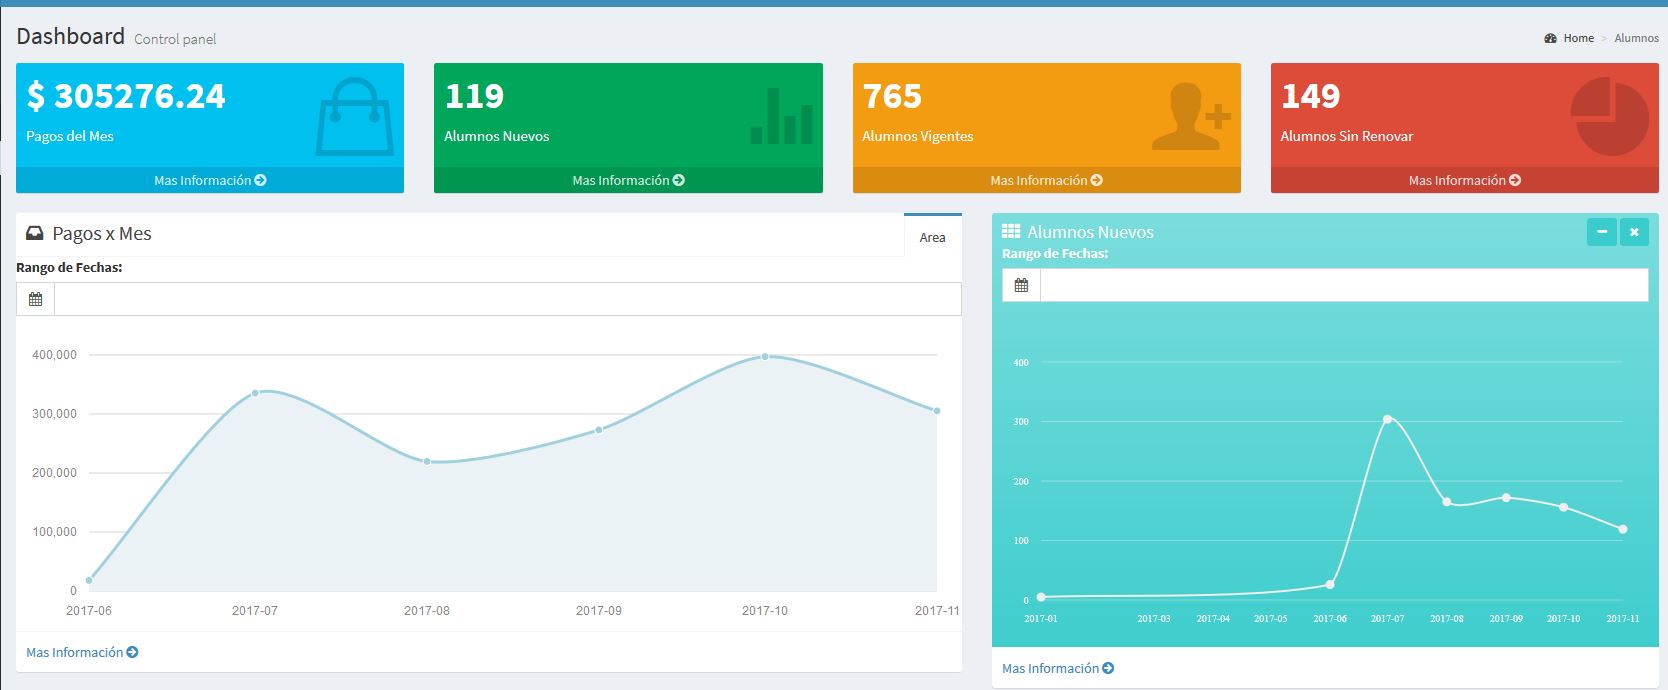Click the shopping bag icon on Pagos del Mes
This screenshot has height=690, width=1668.
coord(355,116)
